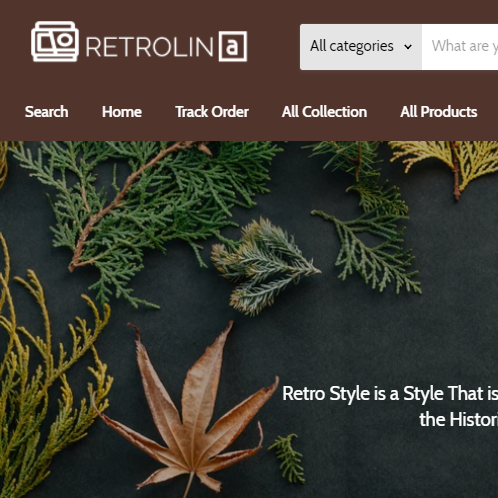Image resolution: width=498 pixels, height=498 pixels.
Task: Click the RETROLIN brand wordmark
Action: [x=149, y=47]
